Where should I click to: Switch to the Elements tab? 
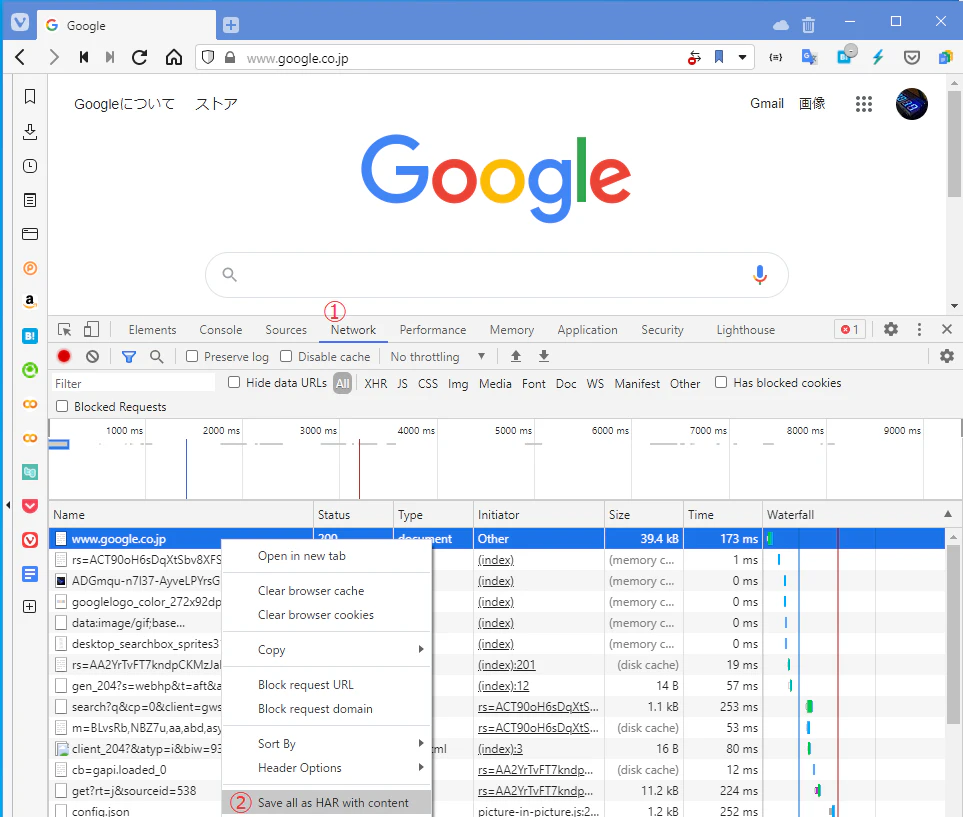152,330
